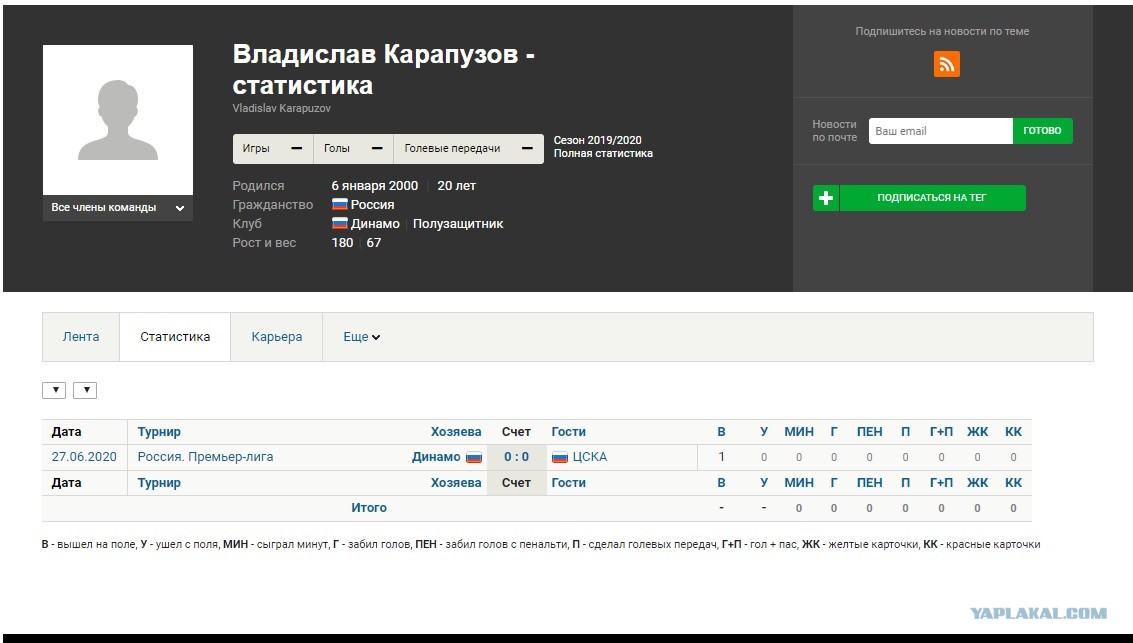Viewport: 1133px width, 643px height.
Task: Click the green ГОТОВО button
Action: [x=1043, y=131]
